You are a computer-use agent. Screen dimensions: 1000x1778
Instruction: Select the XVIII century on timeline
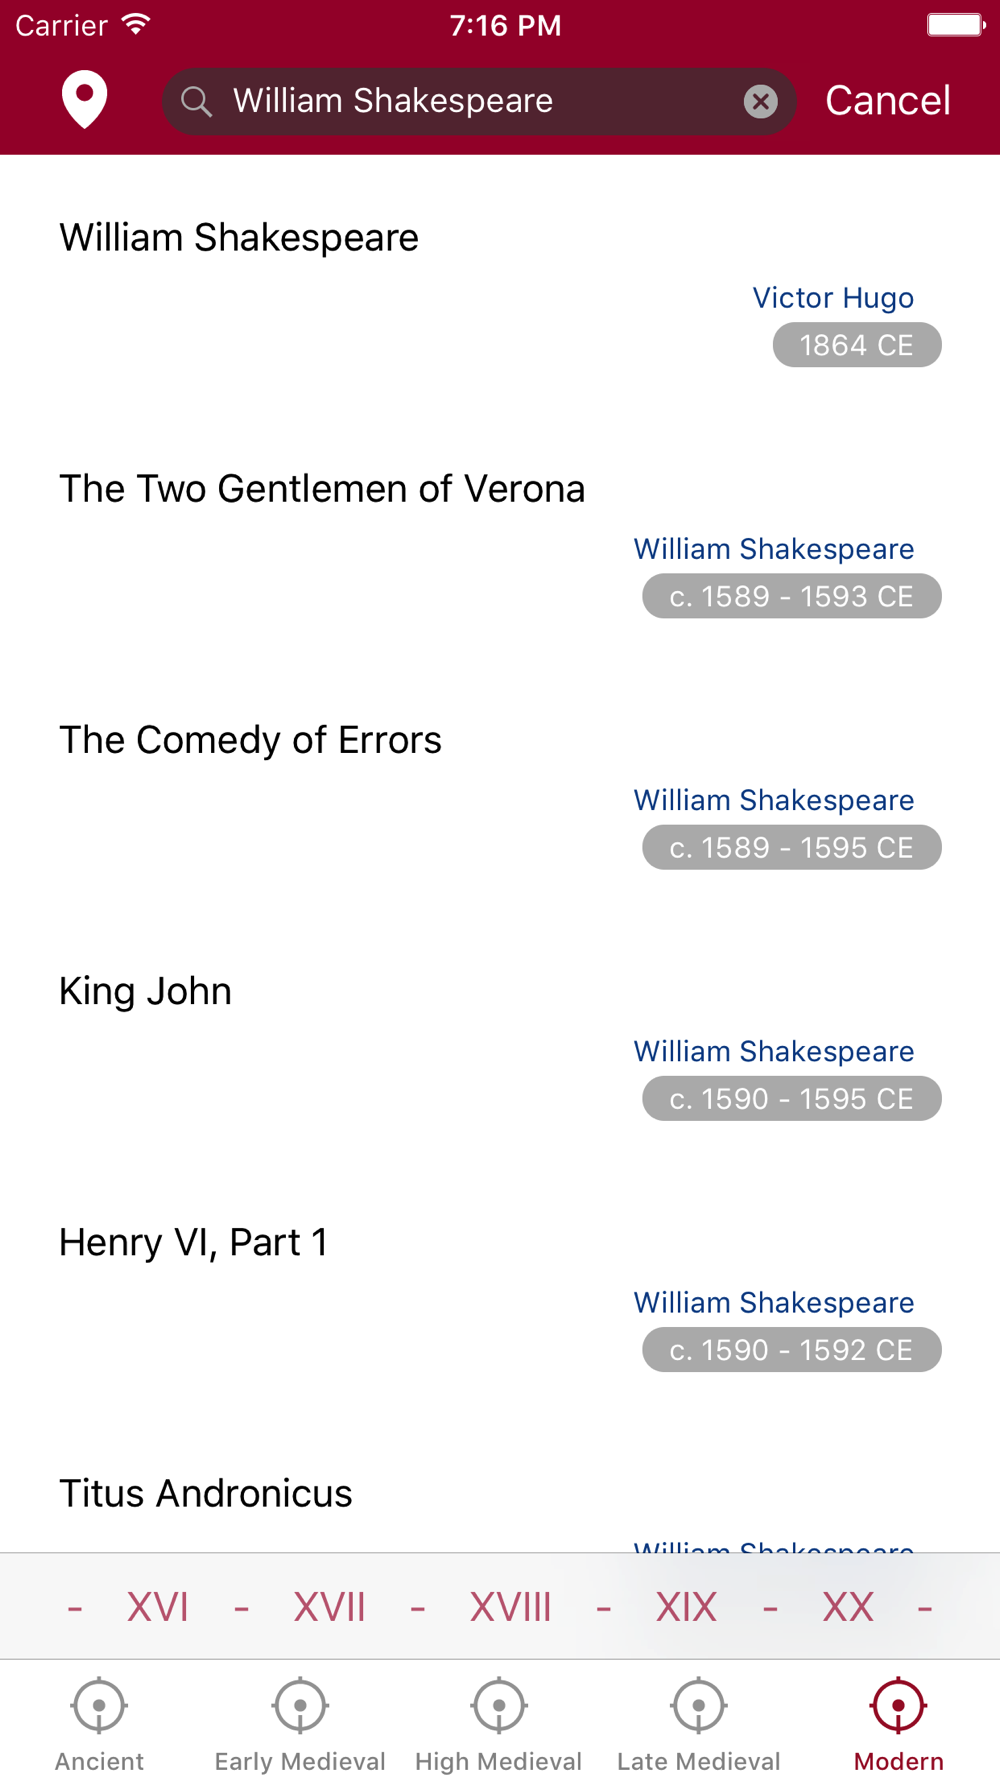point(511,1607)
